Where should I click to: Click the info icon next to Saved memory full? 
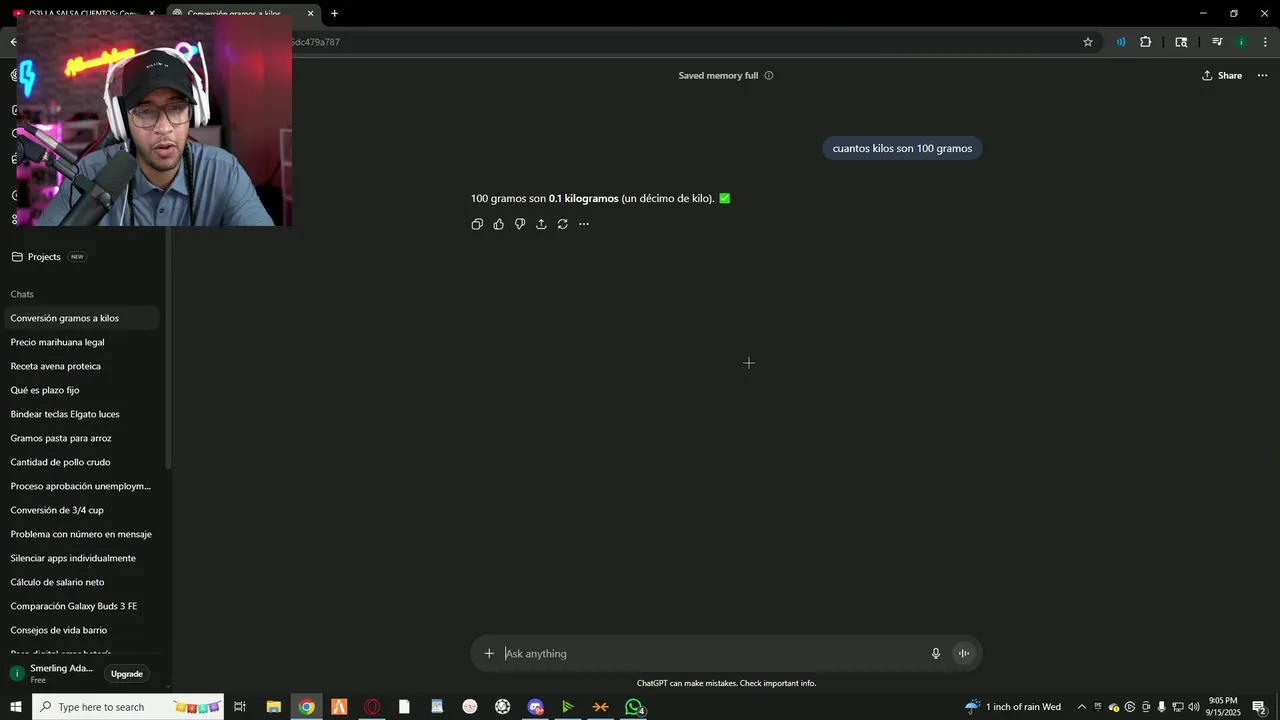click(x=769, y=75)
